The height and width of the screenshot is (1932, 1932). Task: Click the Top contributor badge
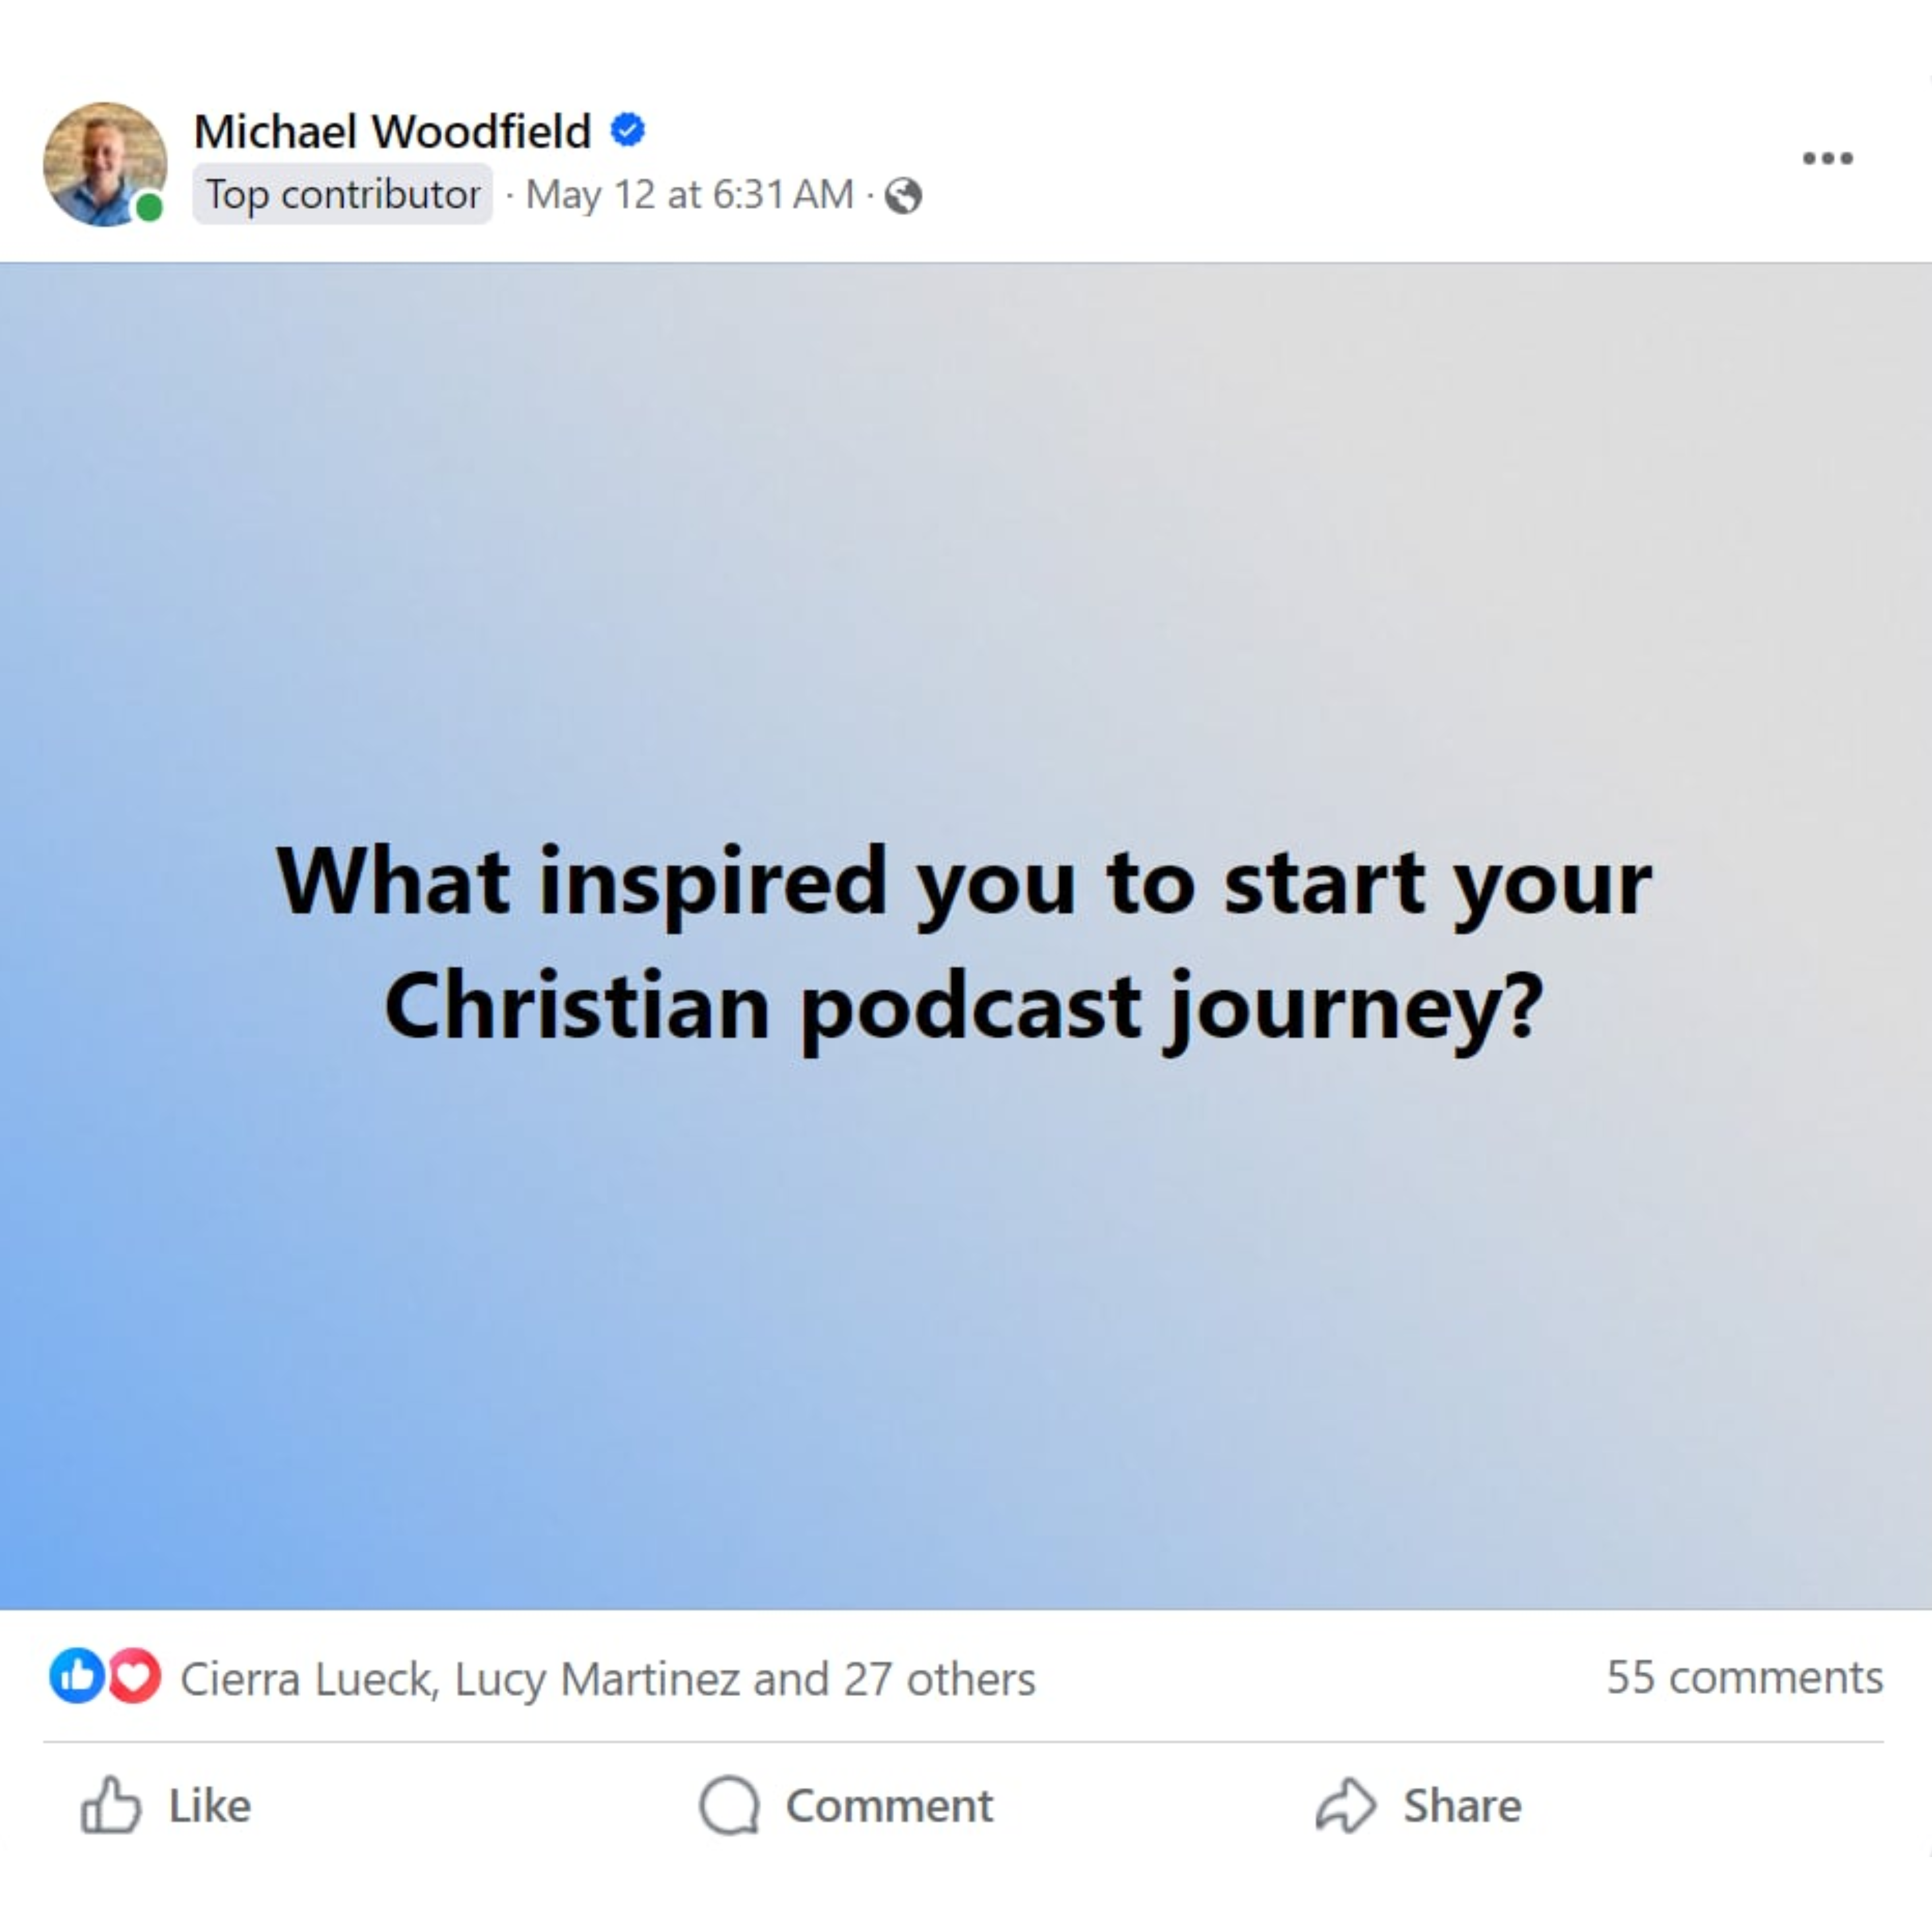click(342, 194)
